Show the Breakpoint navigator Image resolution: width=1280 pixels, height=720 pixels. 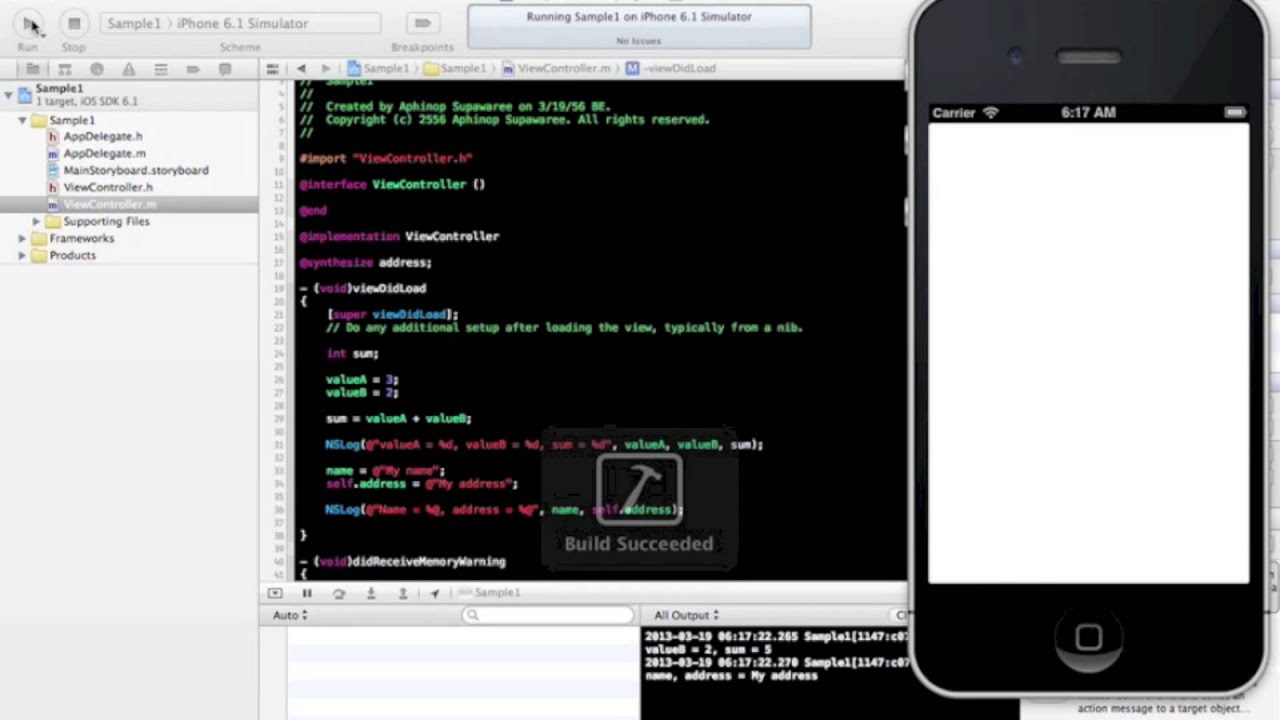click(x=193, y=69)
